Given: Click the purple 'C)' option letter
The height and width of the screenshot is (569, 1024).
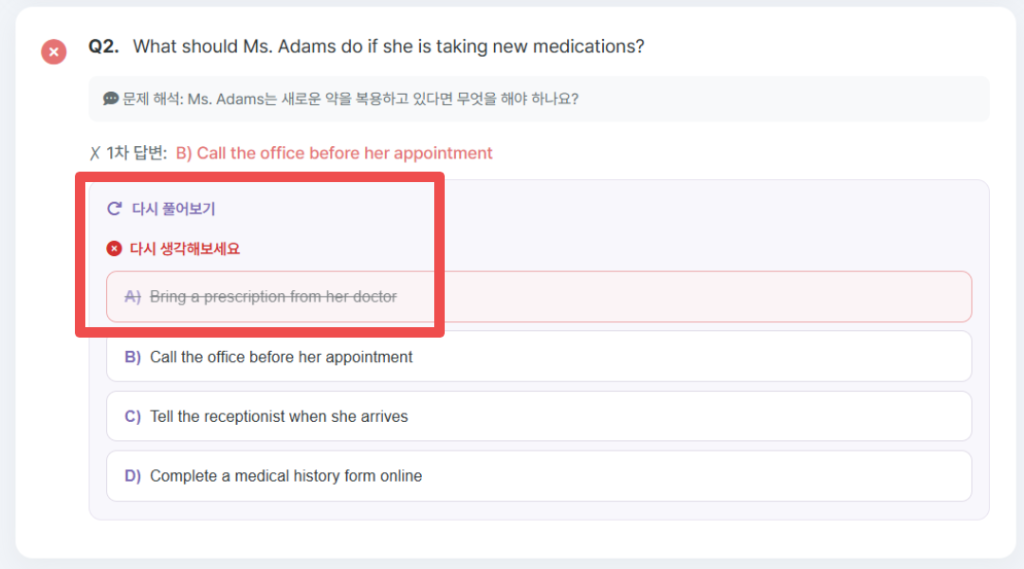Looking at the screenshot, I should [132, 416].
